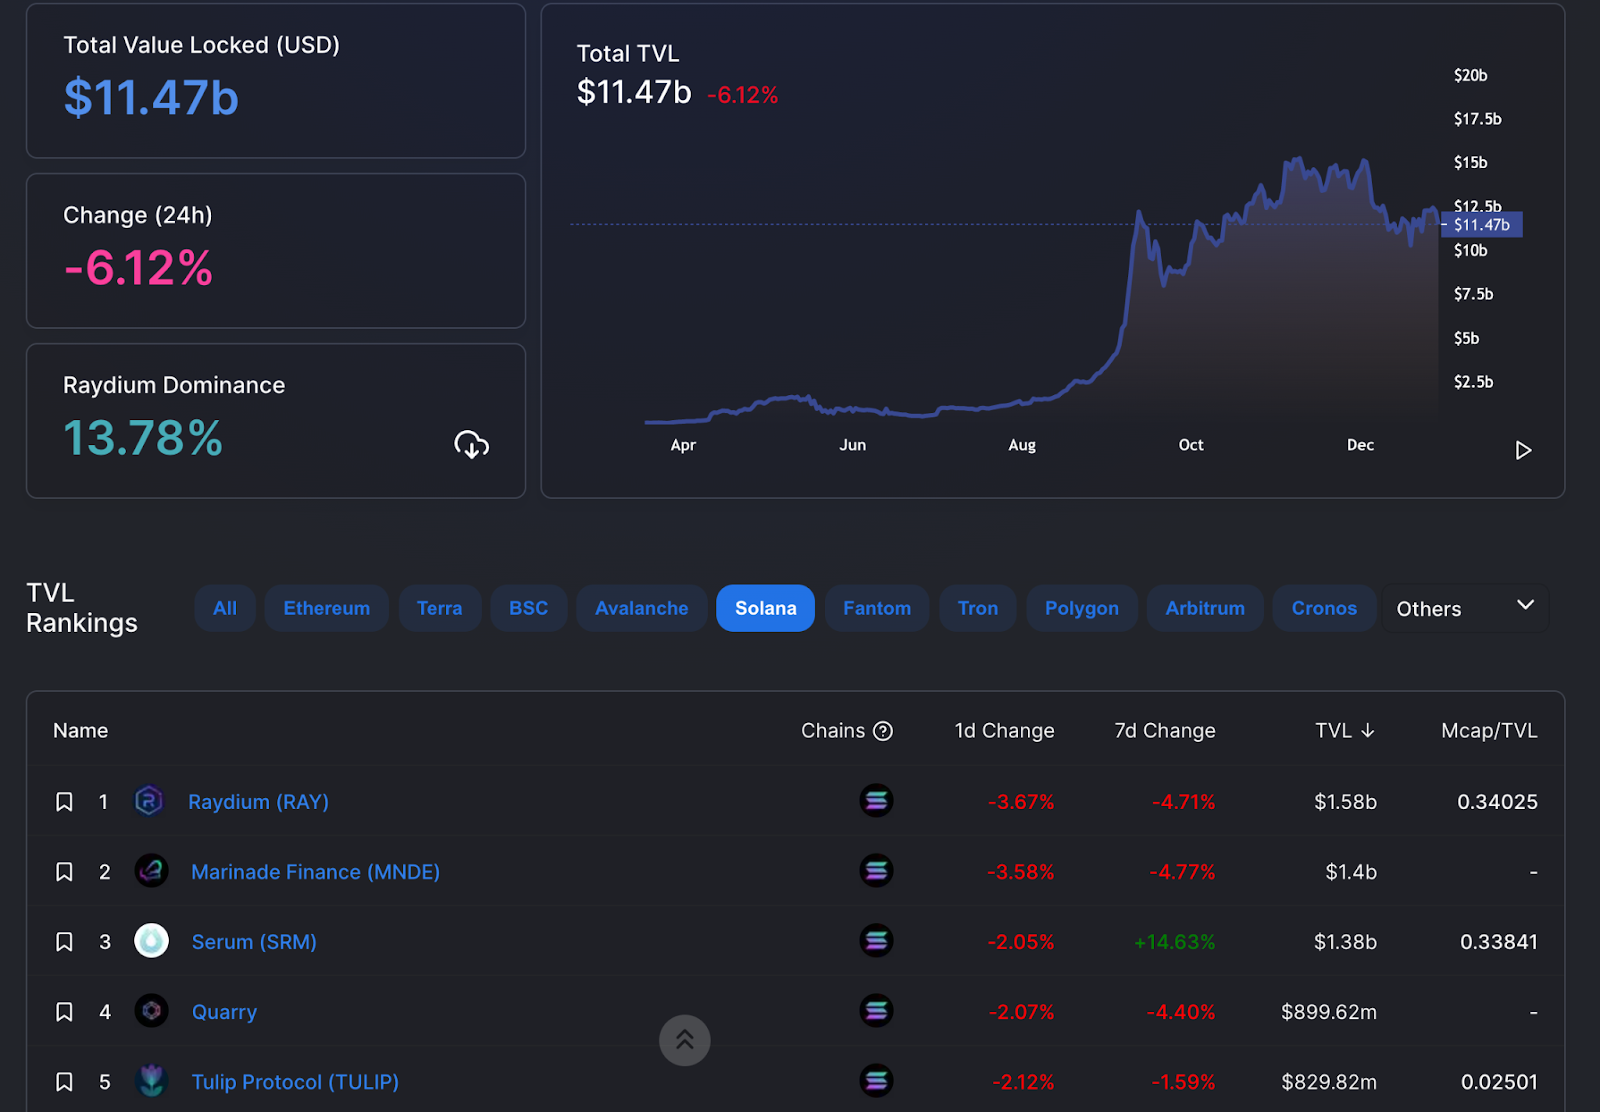Sort by TVL column arrow
The height and width of the screenshot is (1112, 1600).
(1368, 731)
